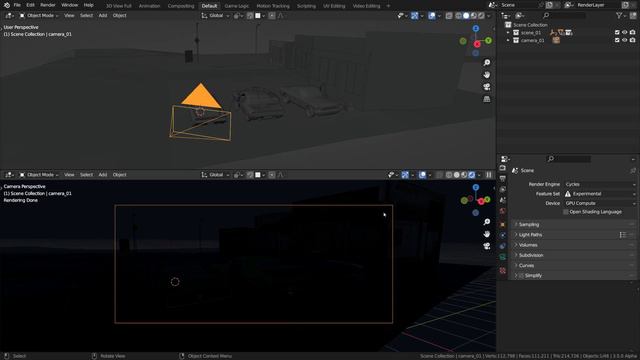Open the Device GPU Compute dropdown

600,203
